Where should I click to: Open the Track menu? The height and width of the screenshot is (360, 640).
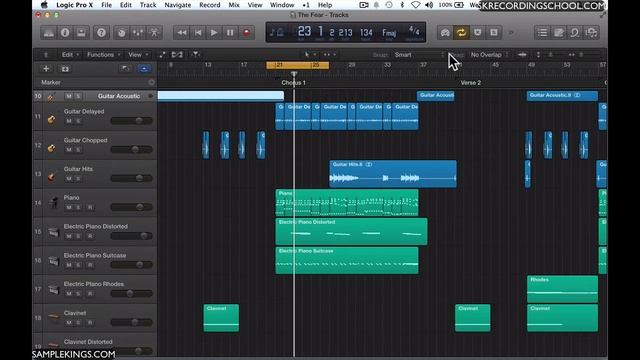pyautogui.click(x=148, y=5)
